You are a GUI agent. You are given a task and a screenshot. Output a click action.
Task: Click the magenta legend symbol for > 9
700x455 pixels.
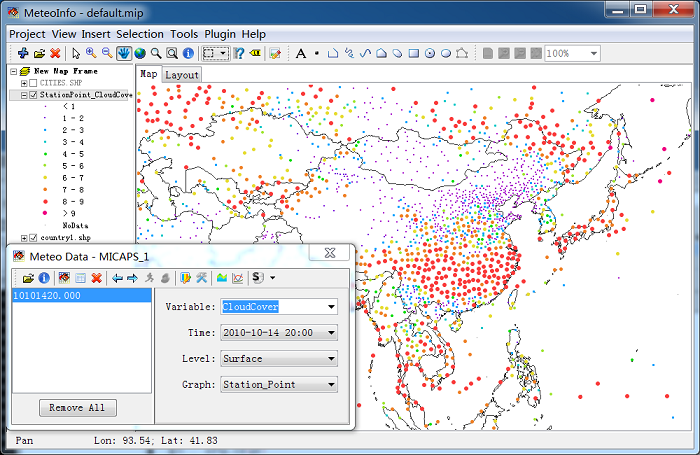(45, 213)
